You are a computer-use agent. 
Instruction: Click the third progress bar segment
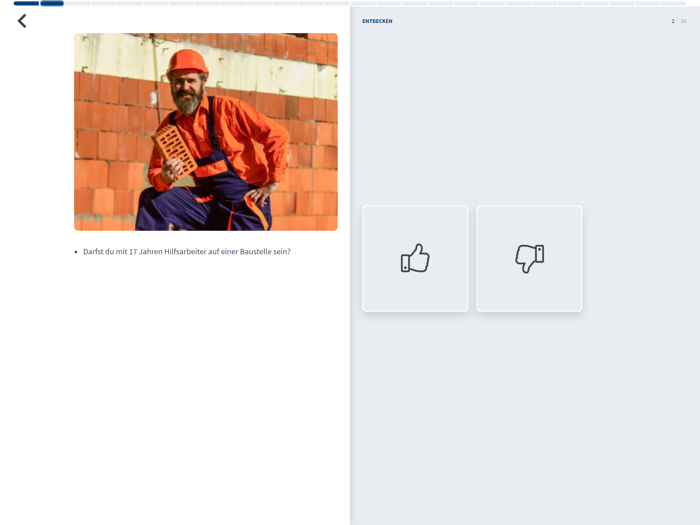pyautogui.click(x=78, y=3)
